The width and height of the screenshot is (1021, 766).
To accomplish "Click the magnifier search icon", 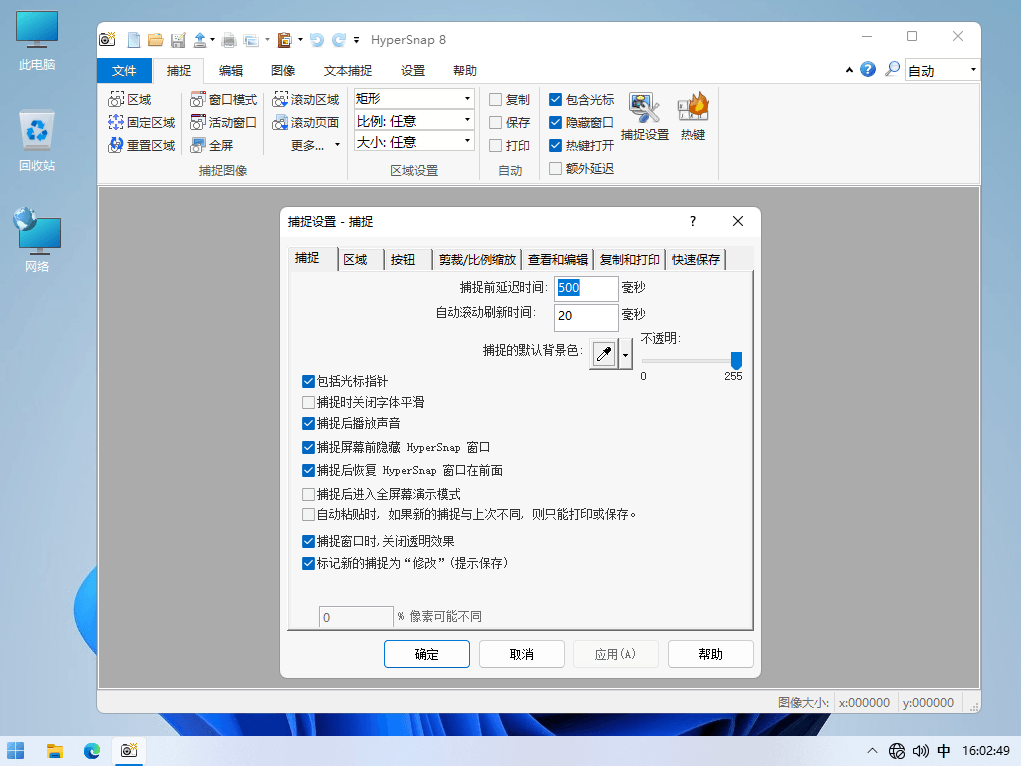I will pyautogui.click(x=892, y=70).
